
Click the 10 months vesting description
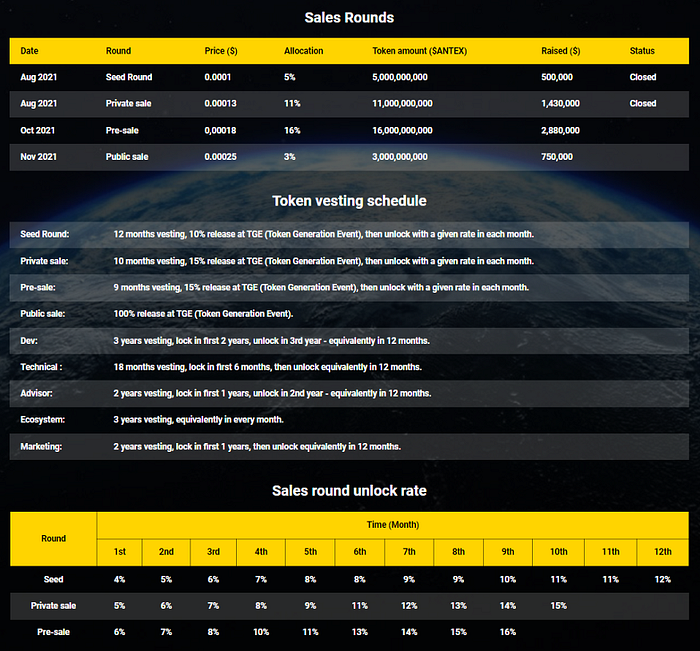pyautogui.click(x=324, y=261)
